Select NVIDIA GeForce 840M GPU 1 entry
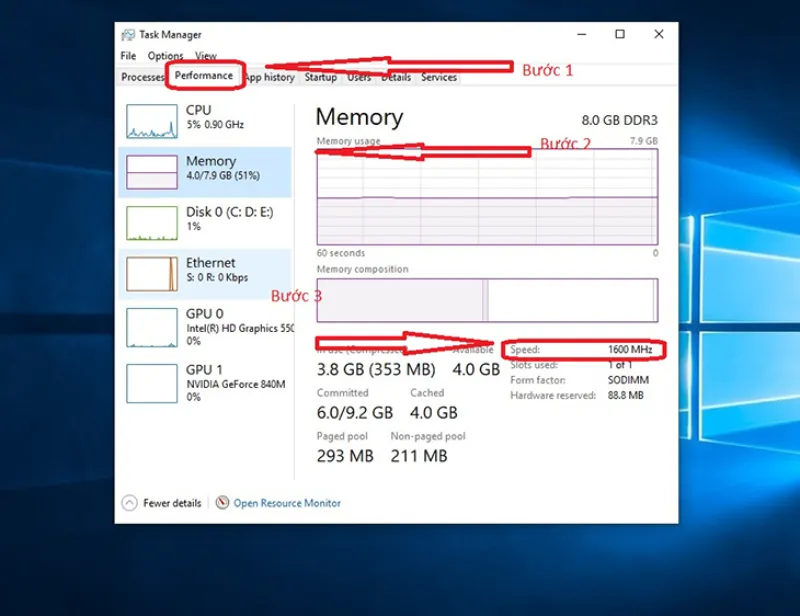 click(x=205, y=383)
